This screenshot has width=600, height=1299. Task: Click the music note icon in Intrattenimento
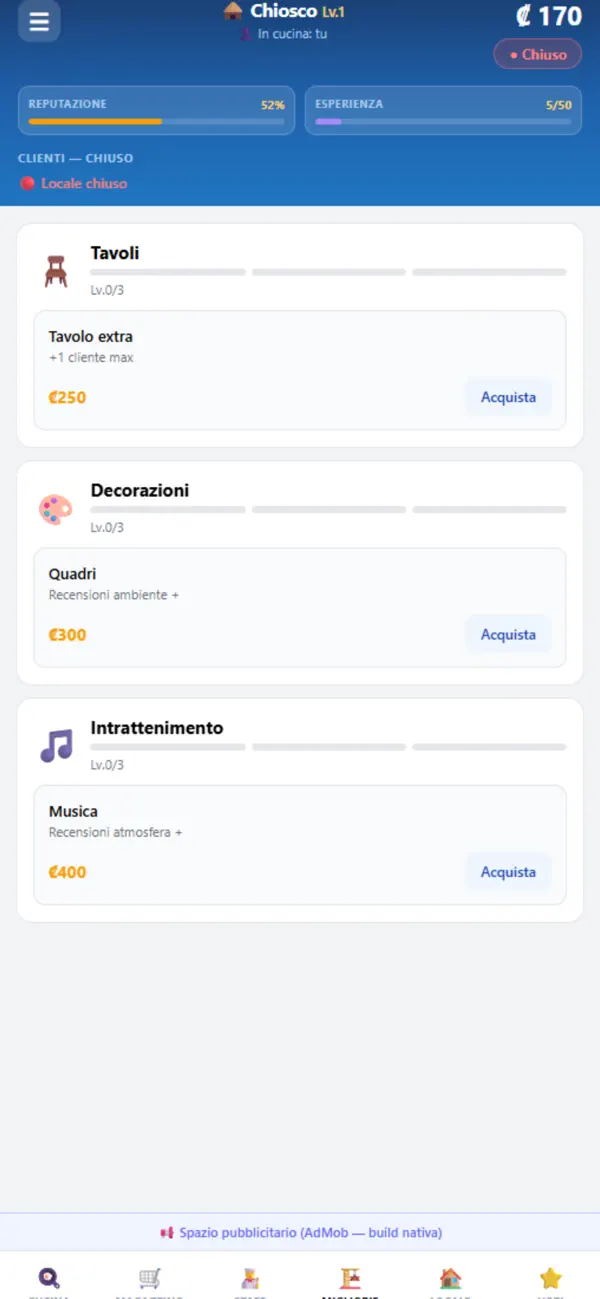point(56,746)
